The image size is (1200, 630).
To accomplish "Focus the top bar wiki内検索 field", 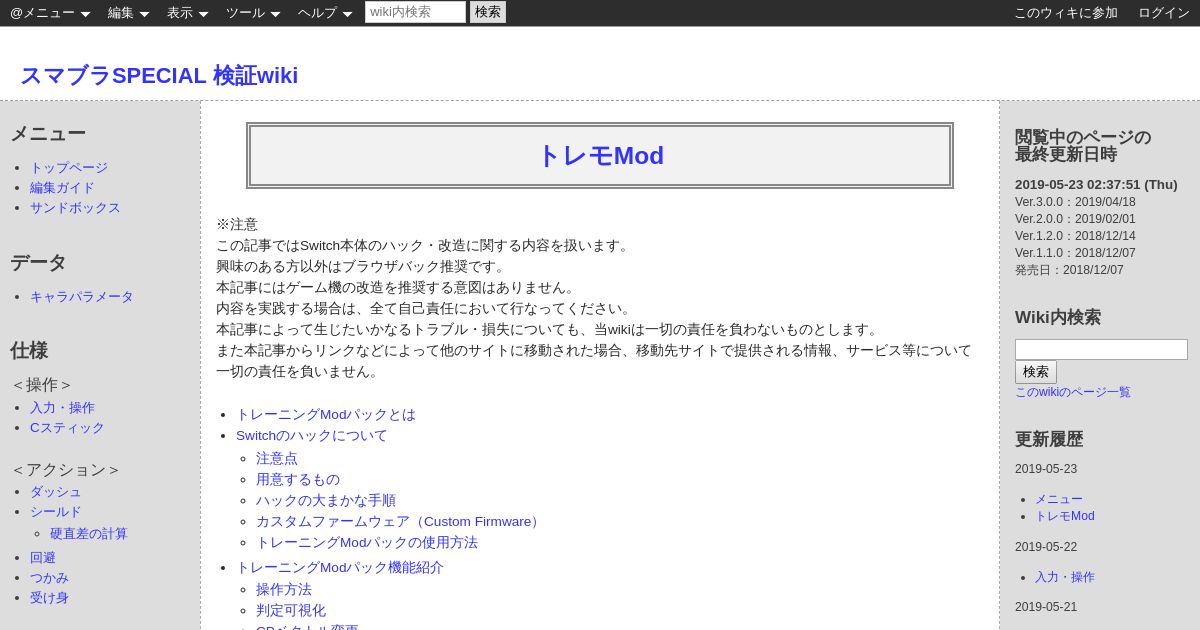I will [x=415, y=12].
